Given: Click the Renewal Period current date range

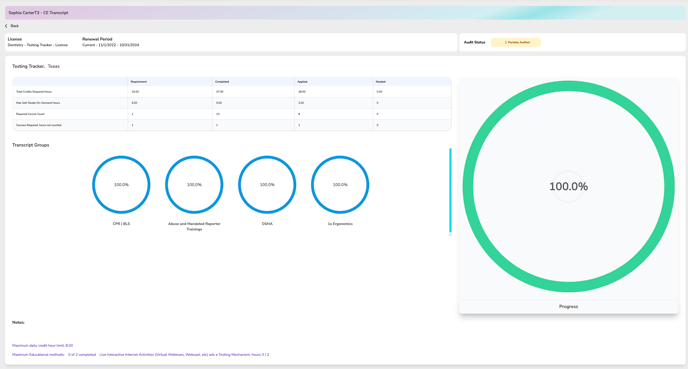Looking at the screenshot, I should (x=111, y=45).
